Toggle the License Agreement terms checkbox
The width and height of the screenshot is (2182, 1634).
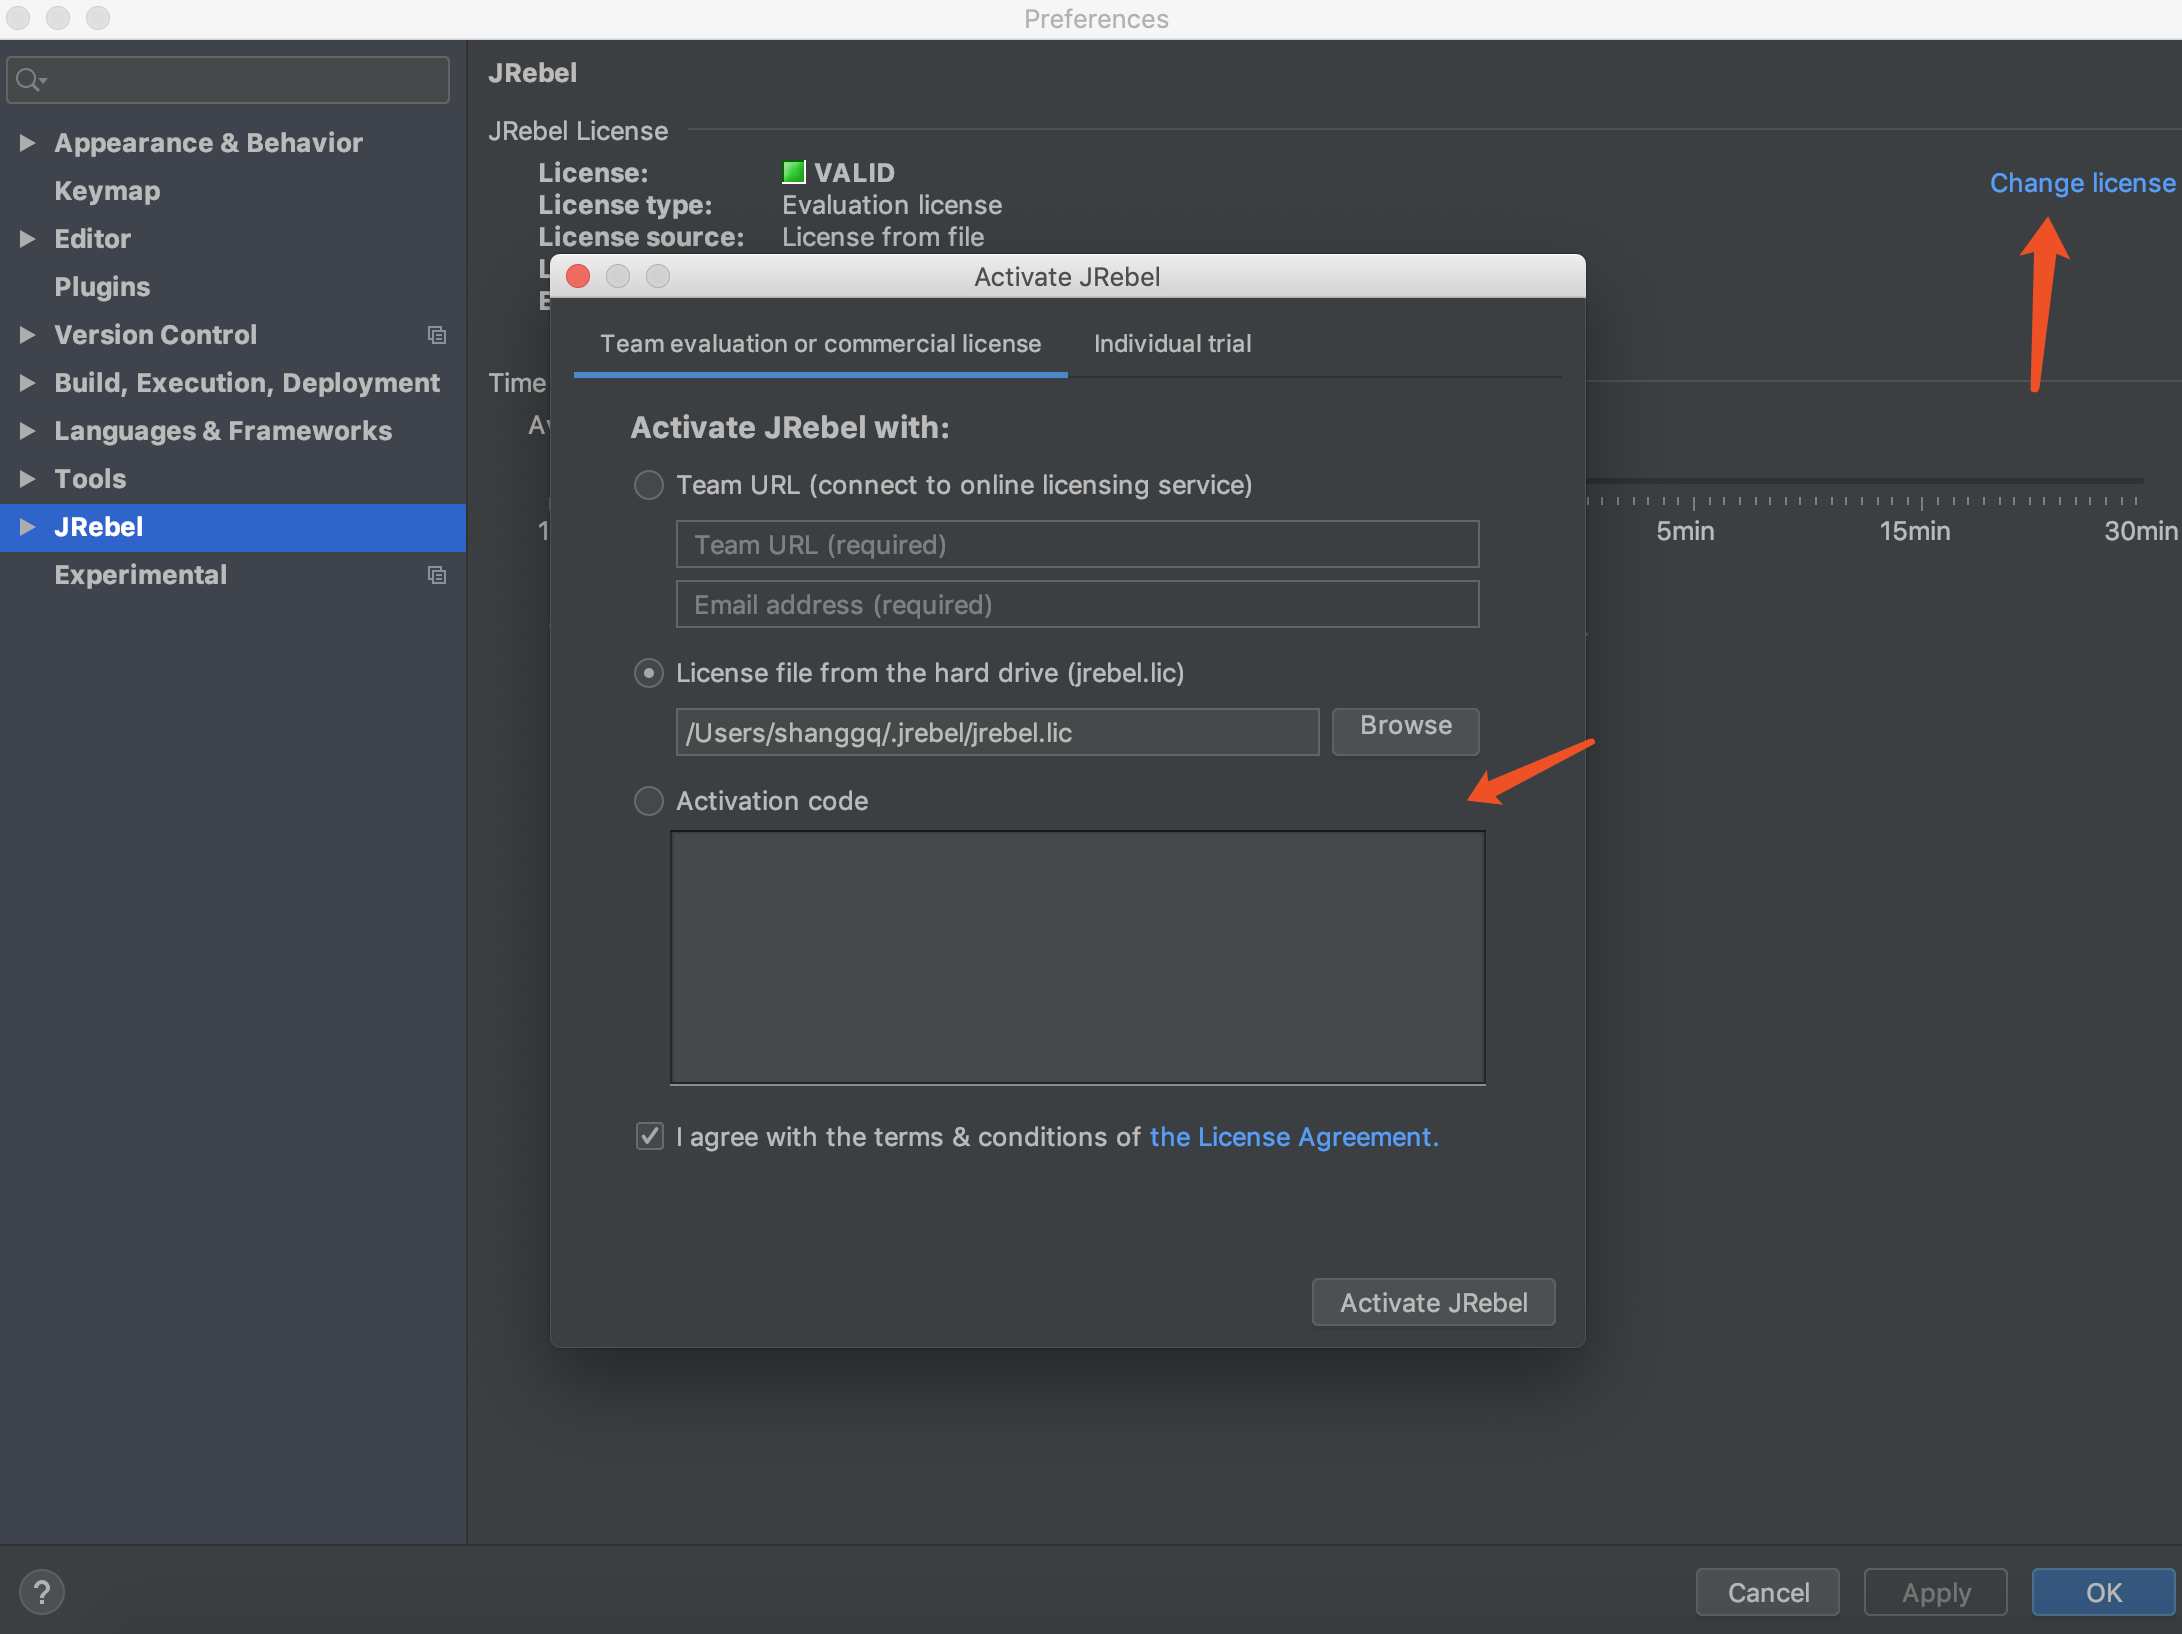[650, 1136]
